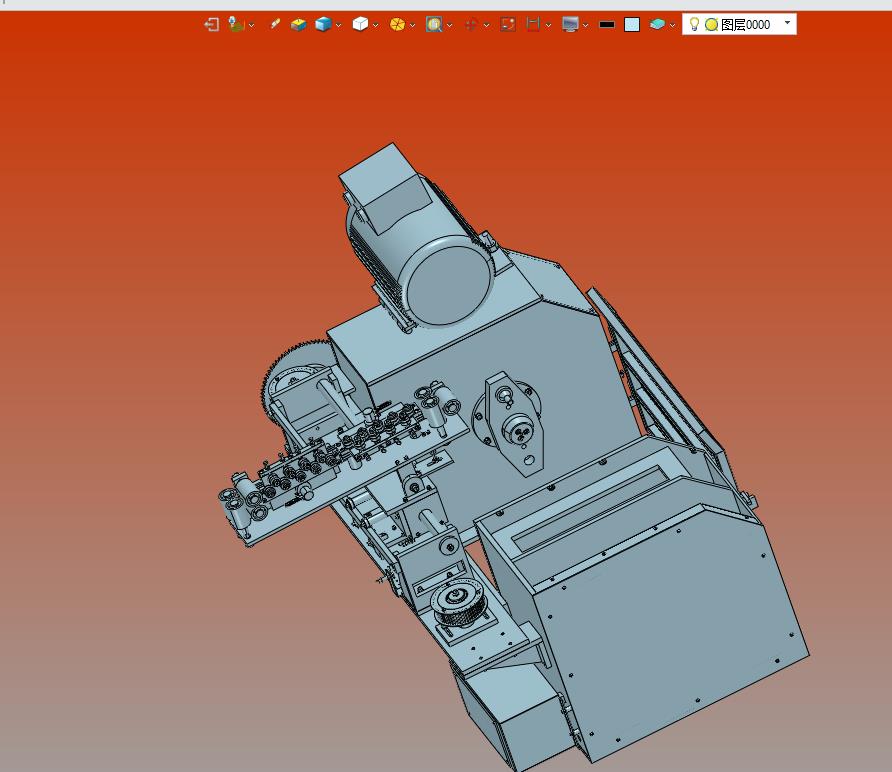This screenshot has height=772, width=892.
Task: Open the monitor display dropdown arrow
Action: pyautogui.click(x=585, y=25)
